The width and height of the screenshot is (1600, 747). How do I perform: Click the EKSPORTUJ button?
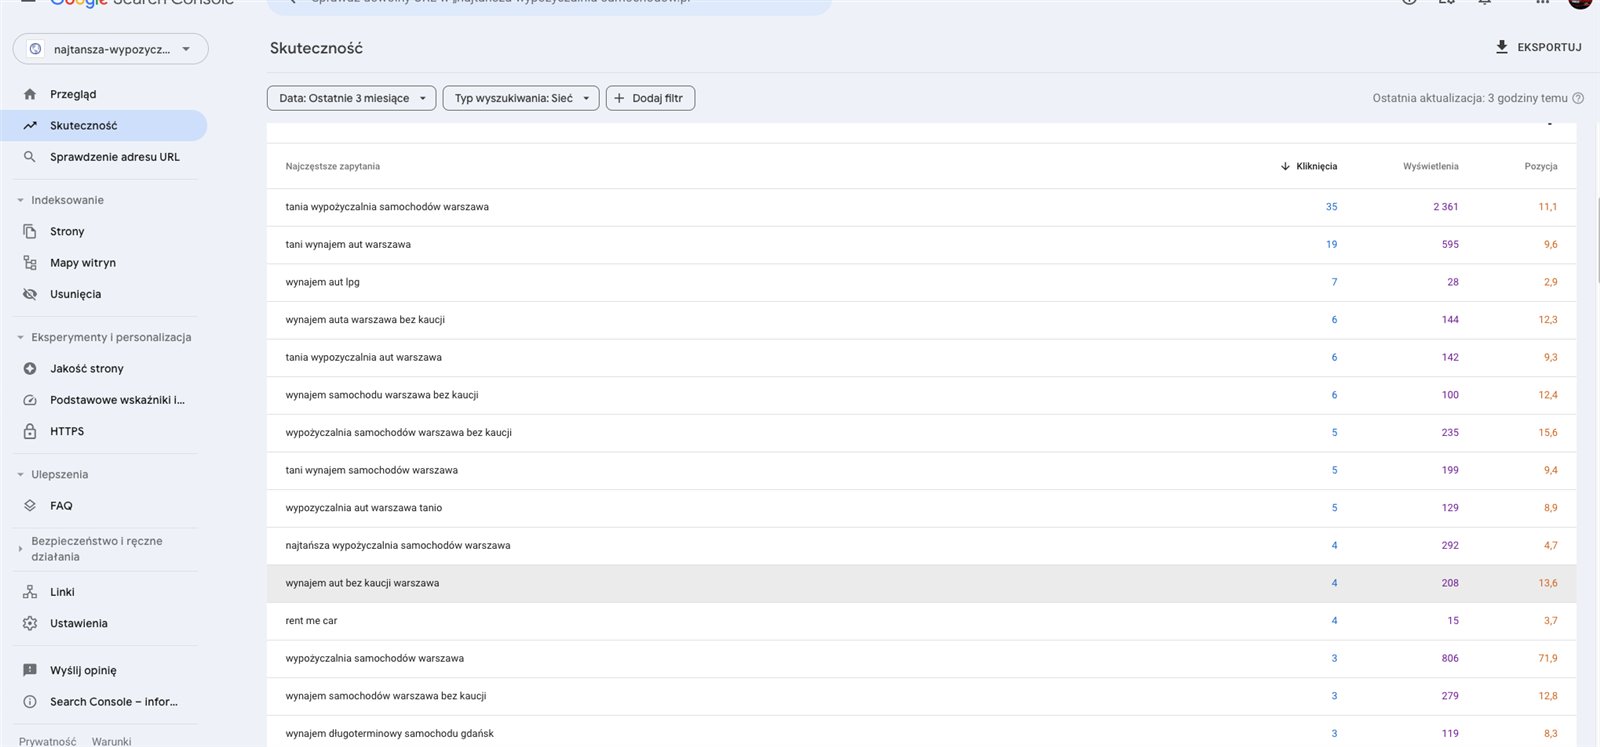(1538, 47)
